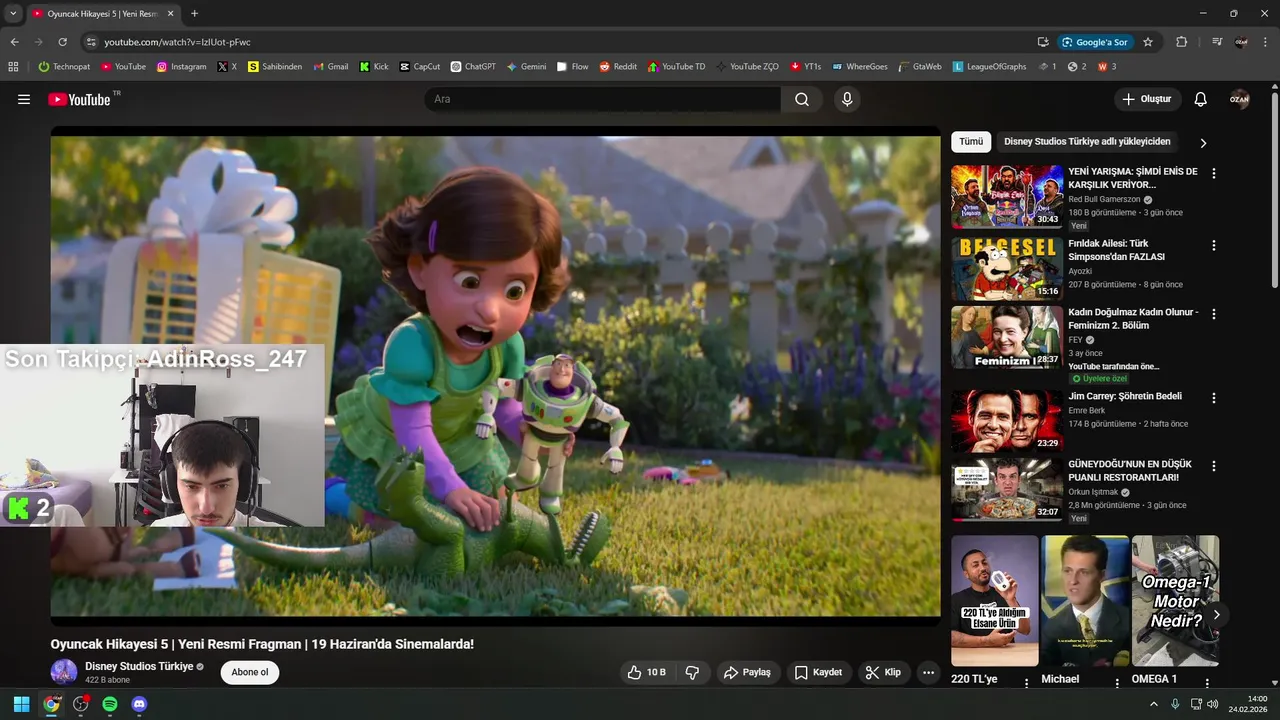Open the tab search dropdown arrow

pos(13,13)
